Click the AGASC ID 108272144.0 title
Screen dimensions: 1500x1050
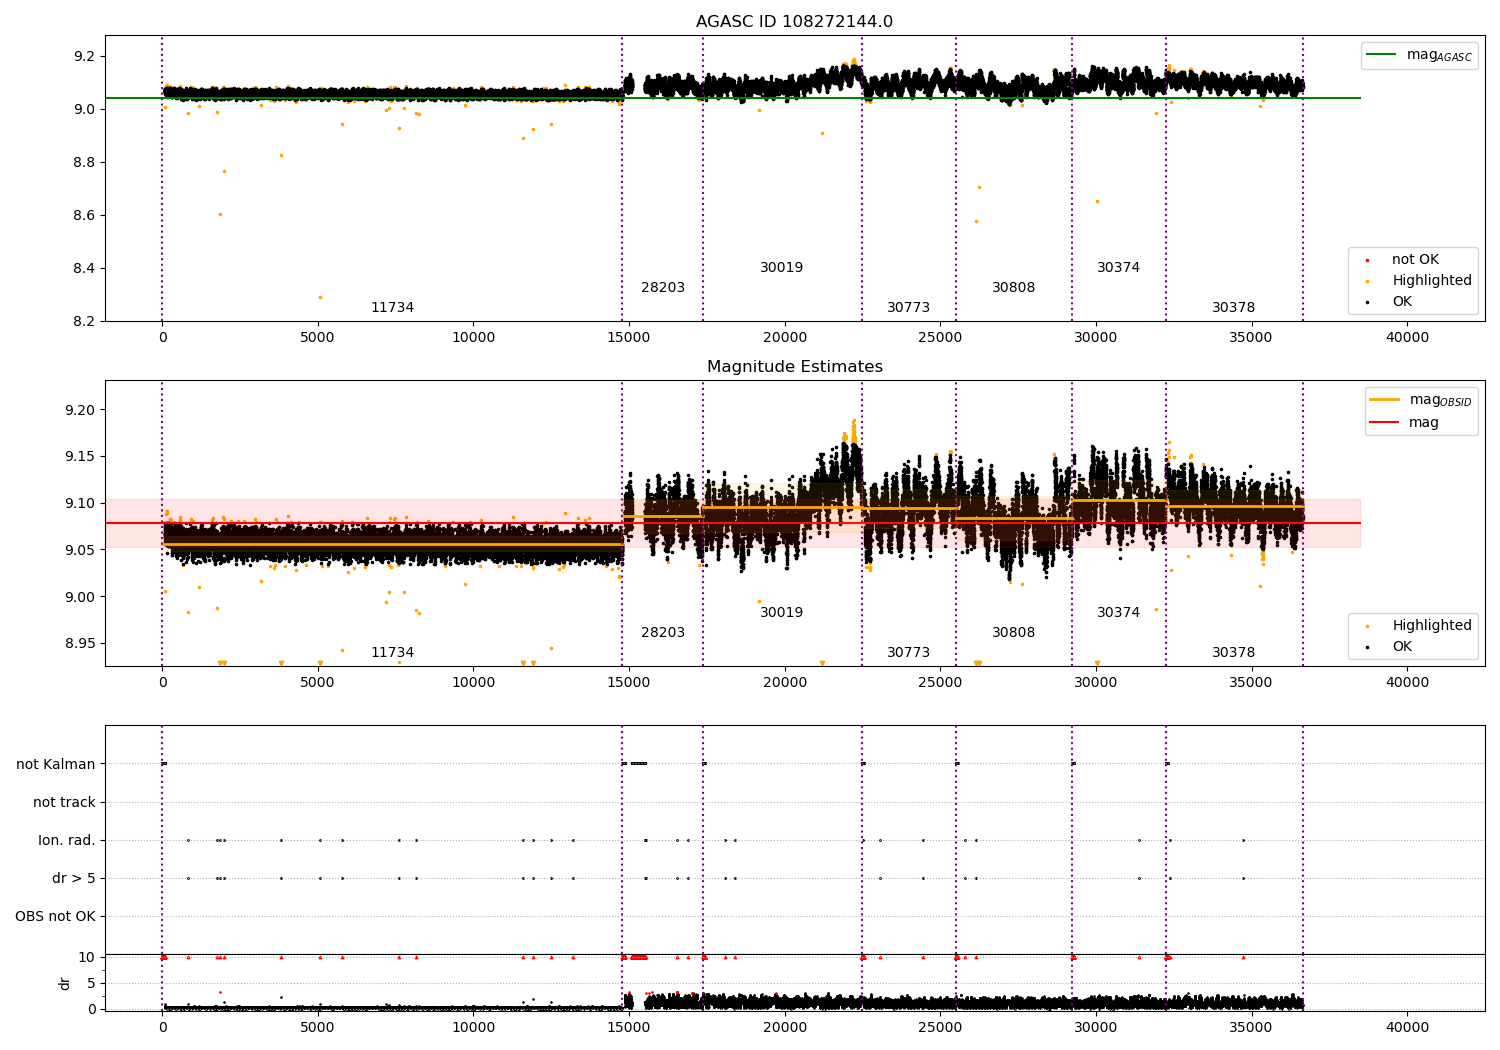[794, 22]
